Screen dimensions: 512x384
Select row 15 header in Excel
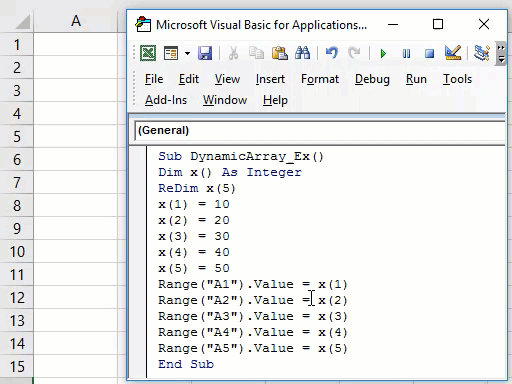click(x=17, y=366)
